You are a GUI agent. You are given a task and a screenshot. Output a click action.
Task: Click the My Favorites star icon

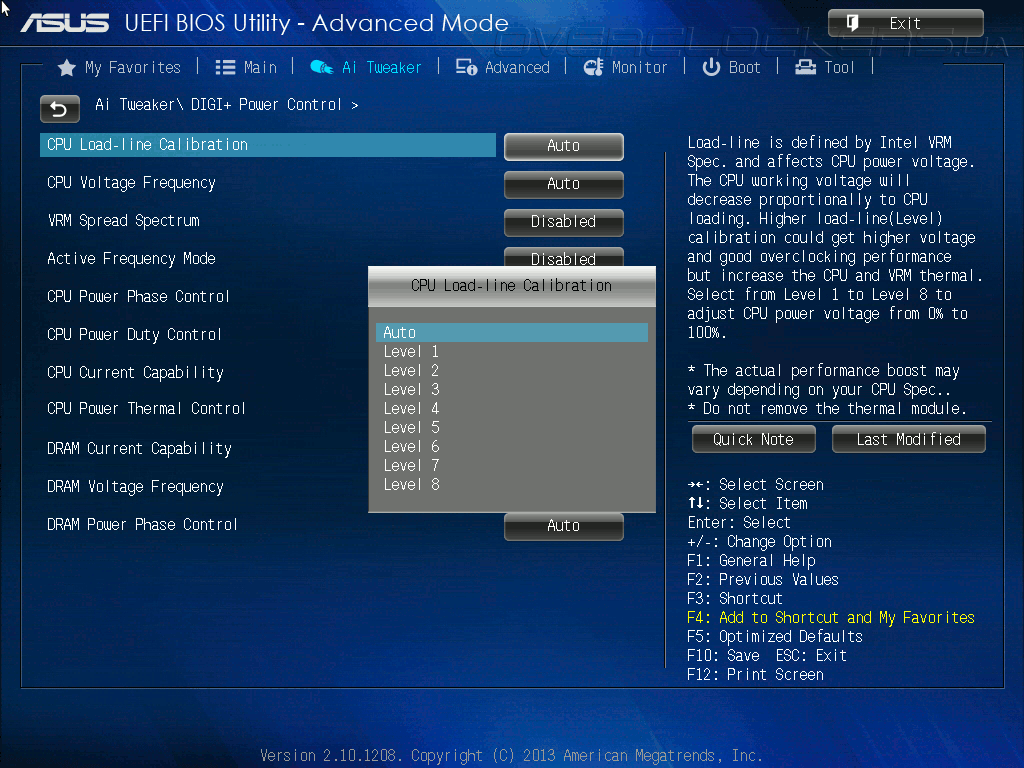pyautogui.click(x=66, y=68)
